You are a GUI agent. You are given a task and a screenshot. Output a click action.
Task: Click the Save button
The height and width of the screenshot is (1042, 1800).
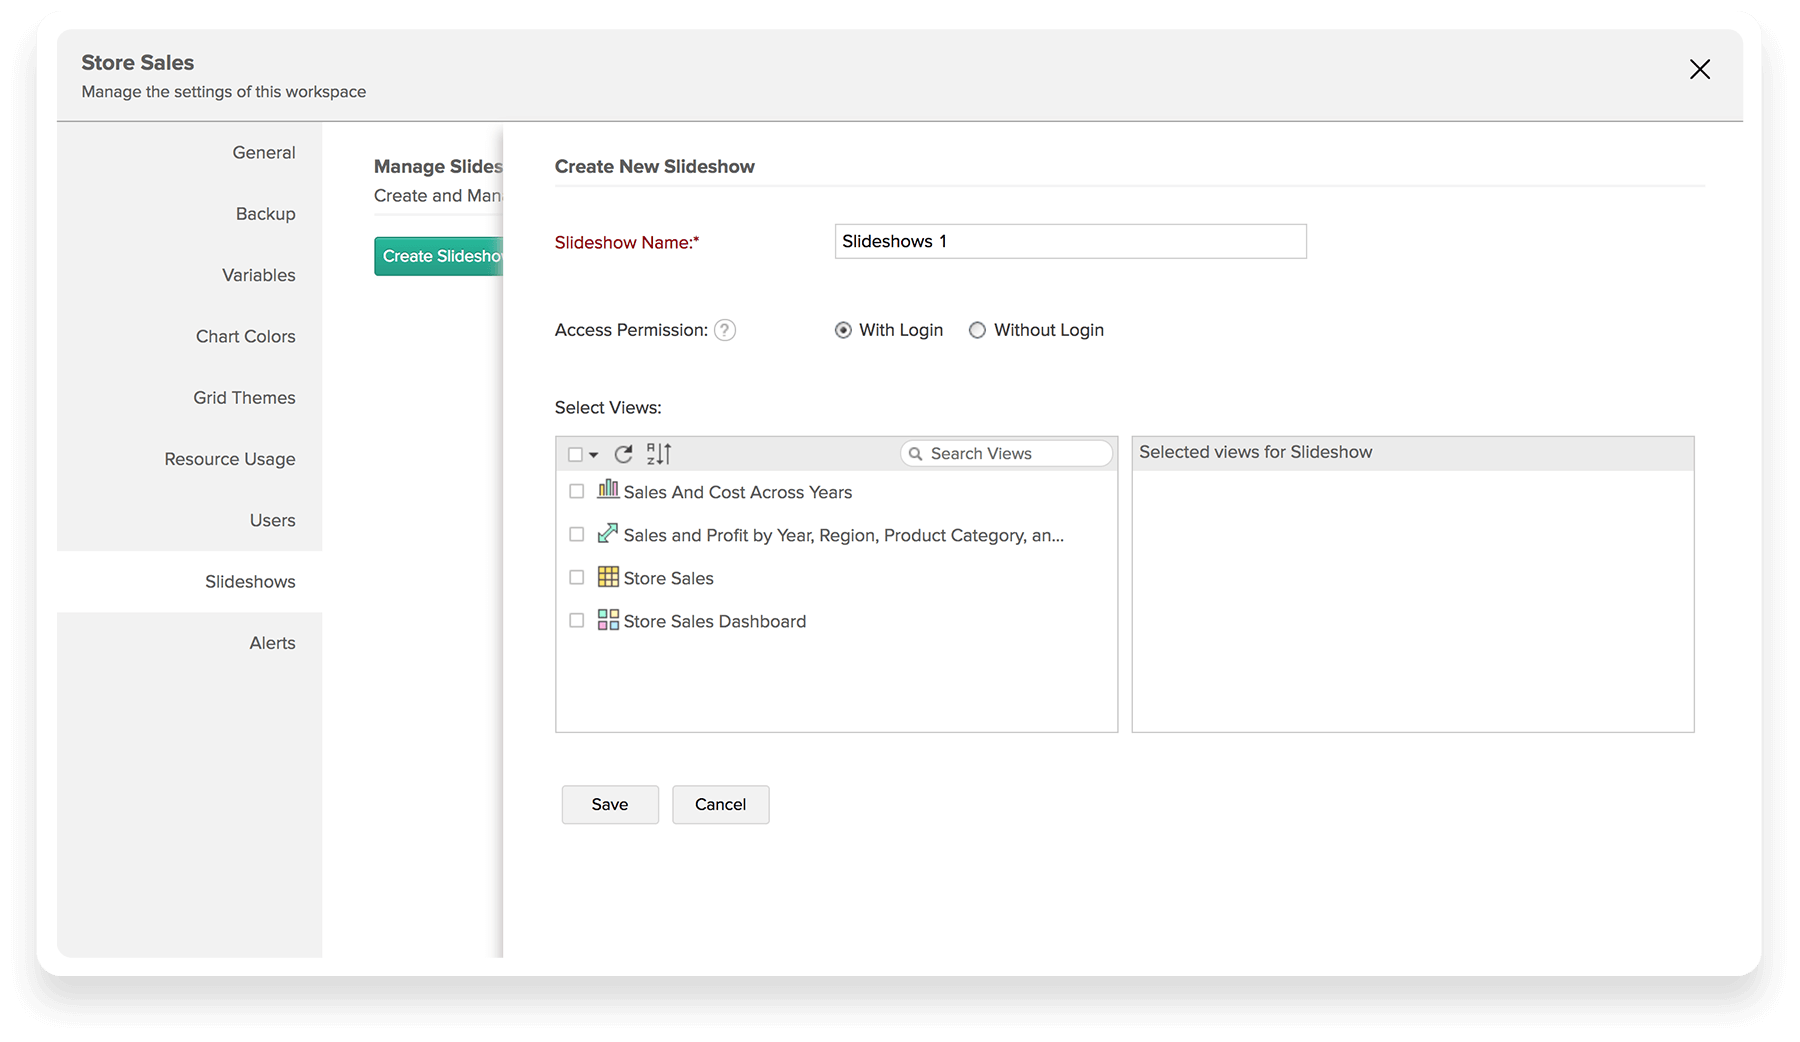point(610,804)
